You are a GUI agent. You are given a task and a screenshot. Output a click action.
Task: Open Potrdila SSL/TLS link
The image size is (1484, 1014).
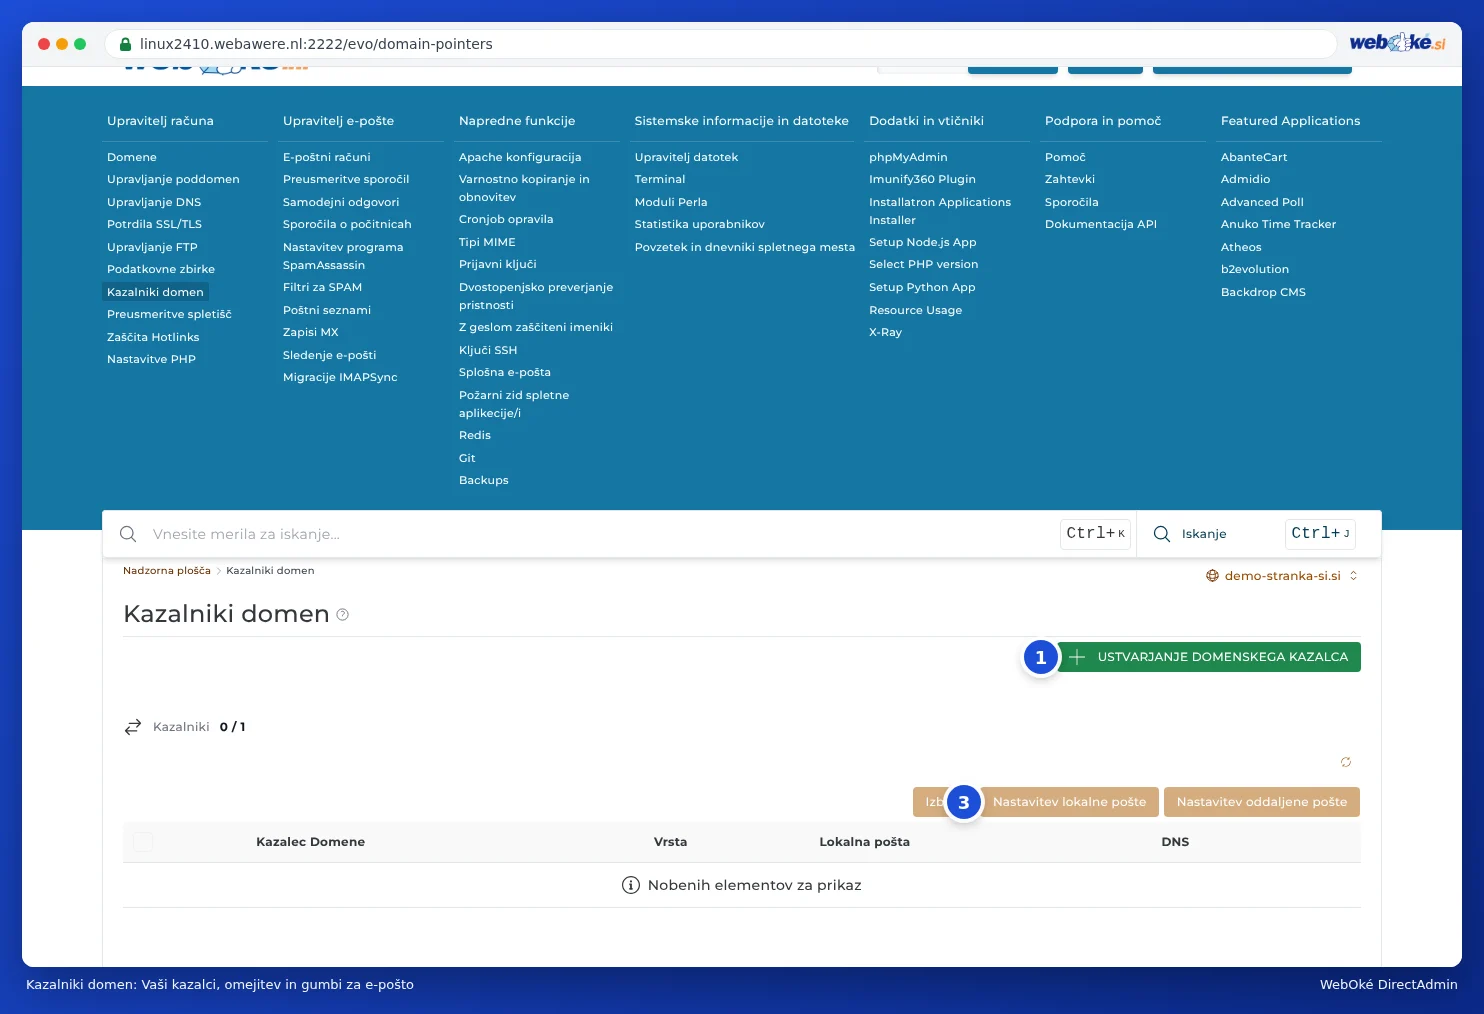[x=154, y=224]
